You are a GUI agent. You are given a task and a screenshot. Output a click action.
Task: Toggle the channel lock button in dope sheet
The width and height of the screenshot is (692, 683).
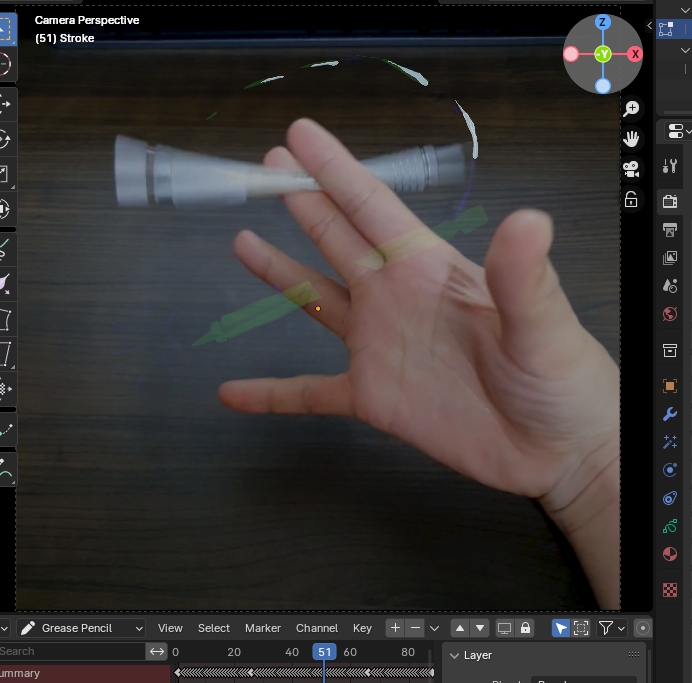(525, 628)
